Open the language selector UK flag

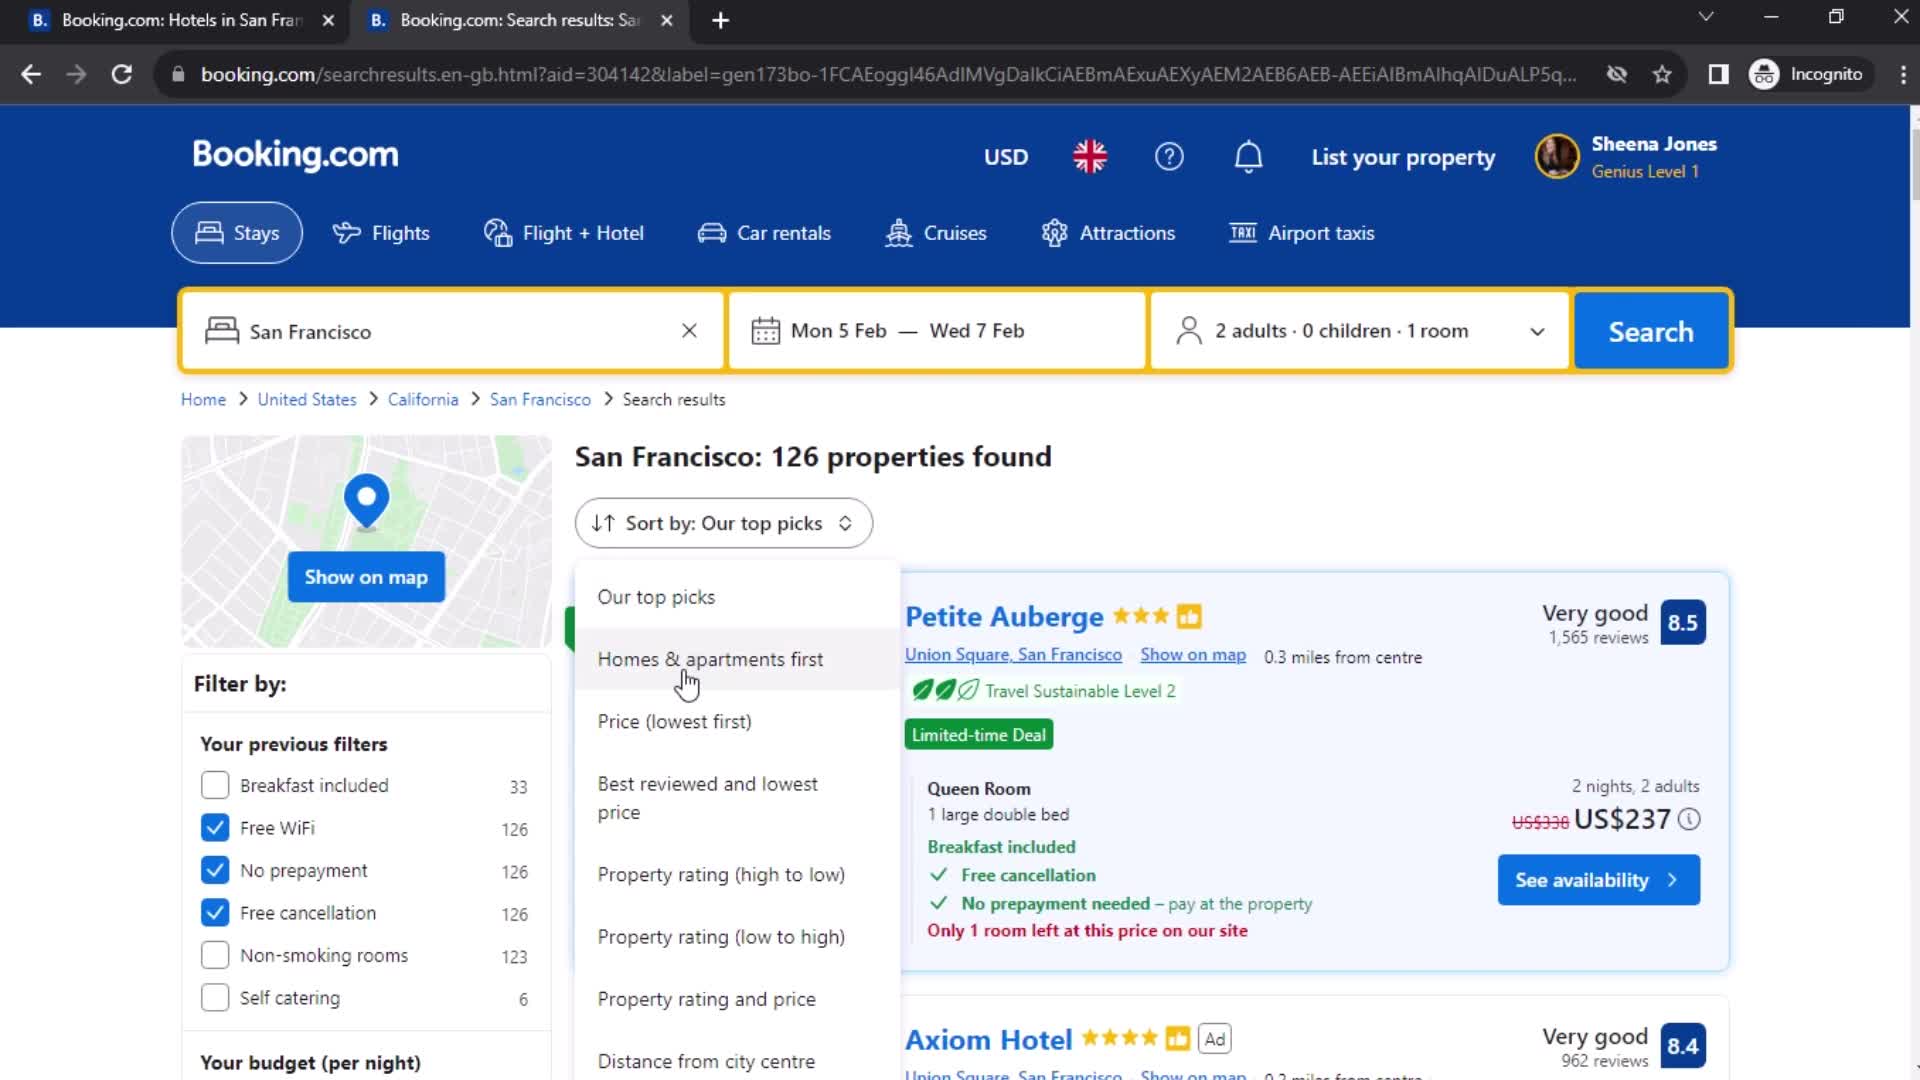(1090, 157)
